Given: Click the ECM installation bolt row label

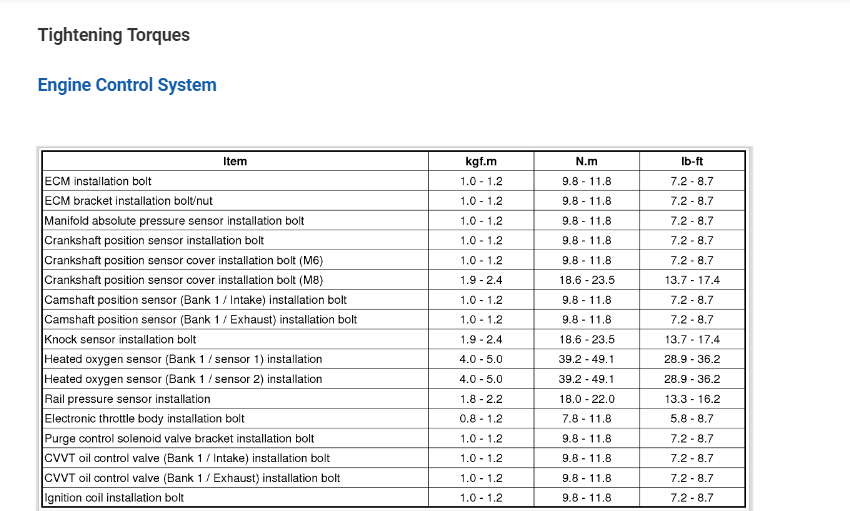Looking at the screenshot, I should point(99,182).
